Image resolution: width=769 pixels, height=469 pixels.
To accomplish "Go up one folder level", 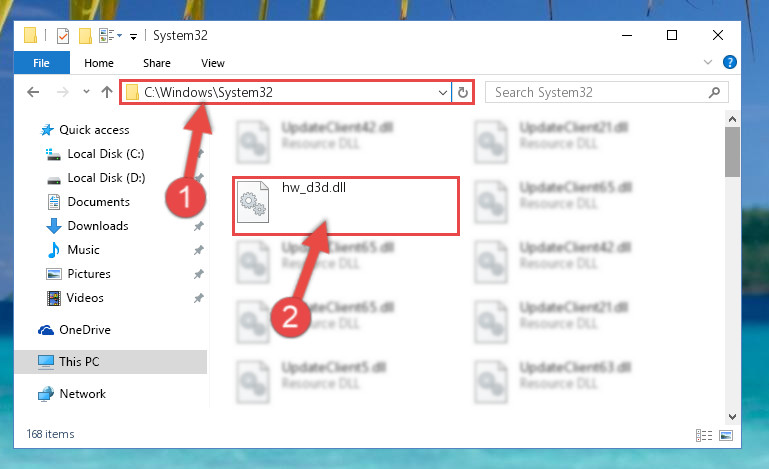I will coord(107,92).
